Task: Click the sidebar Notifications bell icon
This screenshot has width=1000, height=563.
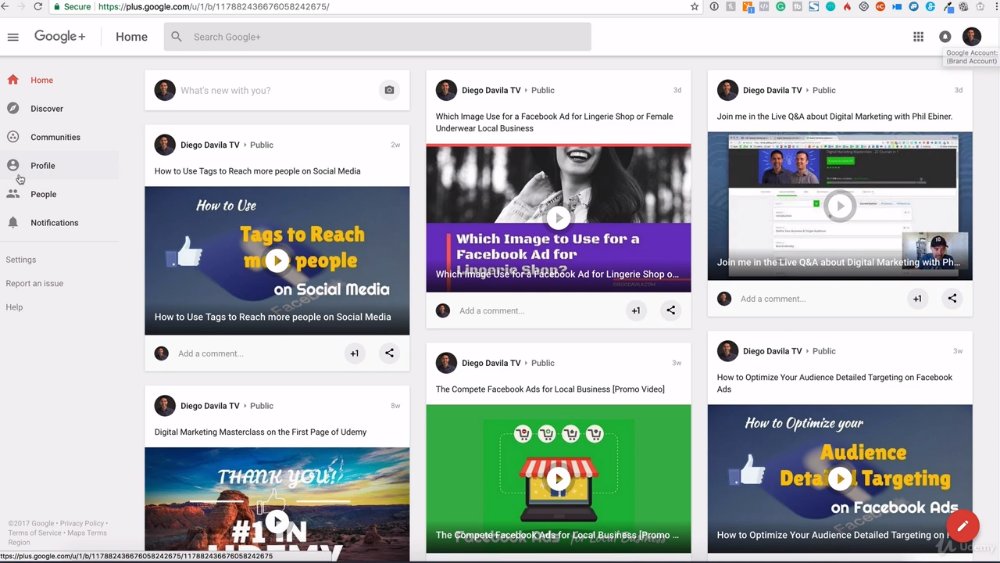Action: click(x=13, y=223)
